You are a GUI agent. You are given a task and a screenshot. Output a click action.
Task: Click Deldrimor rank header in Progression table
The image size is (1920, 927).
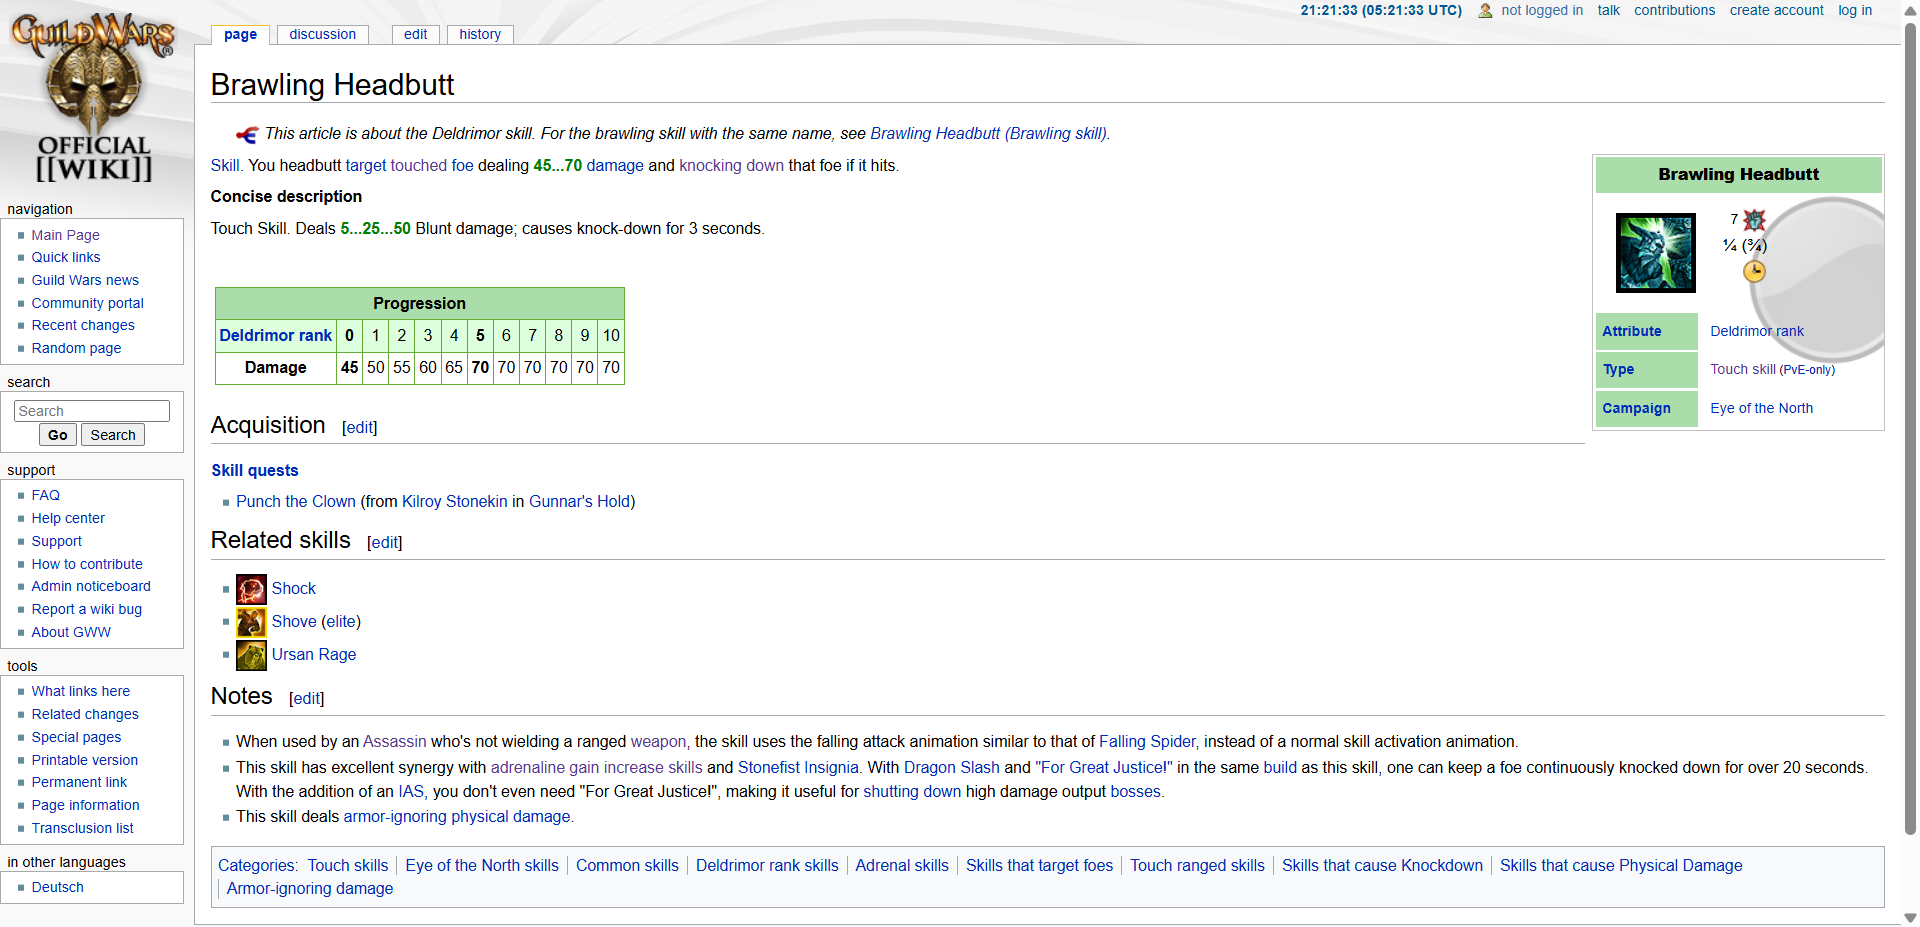tap(275, 336)
